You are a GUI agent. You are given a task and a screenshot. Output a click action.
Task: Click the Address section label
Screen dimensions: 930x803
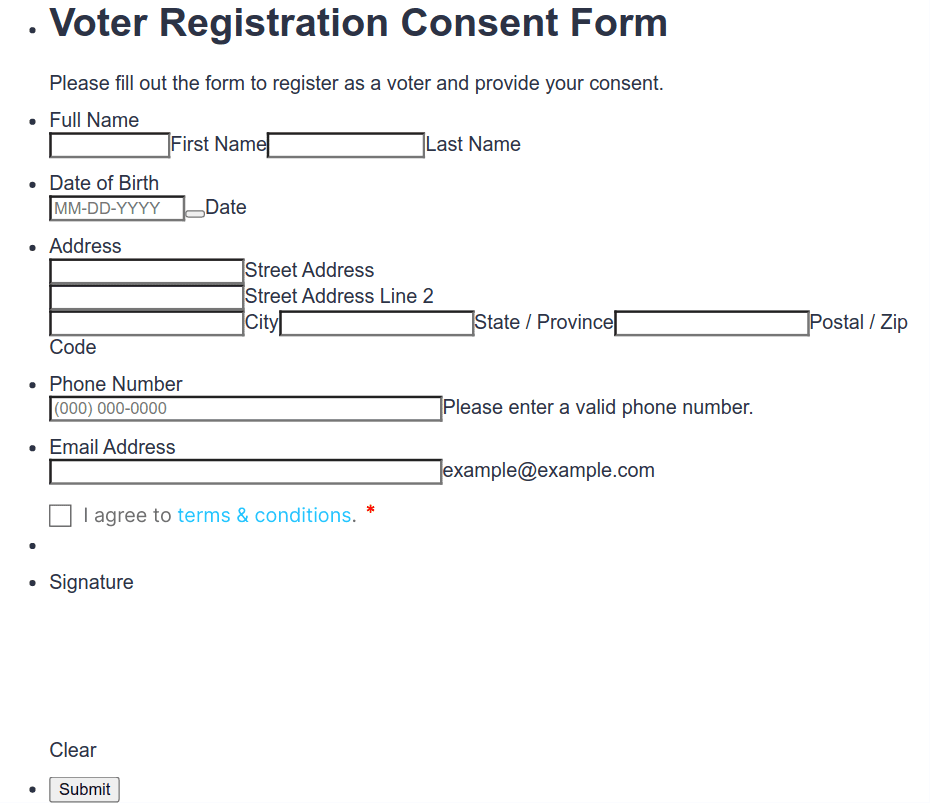coord(85,246)
